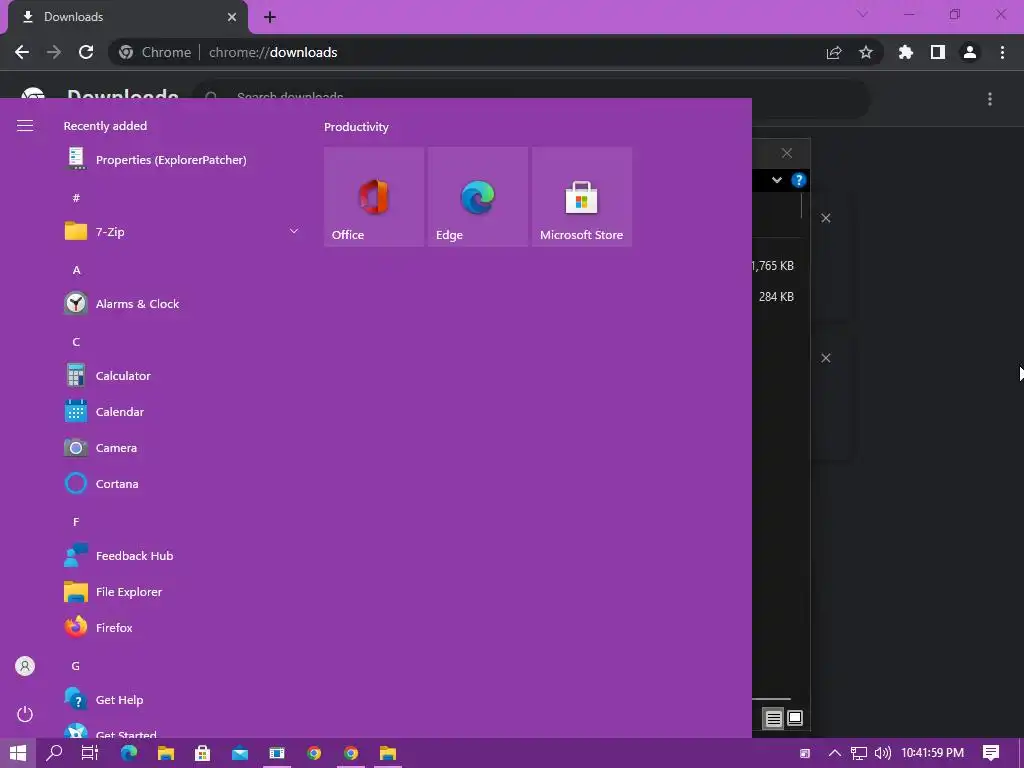
Task: Click the Office tile
Action: pyautogui.click(x=374, y=197)
